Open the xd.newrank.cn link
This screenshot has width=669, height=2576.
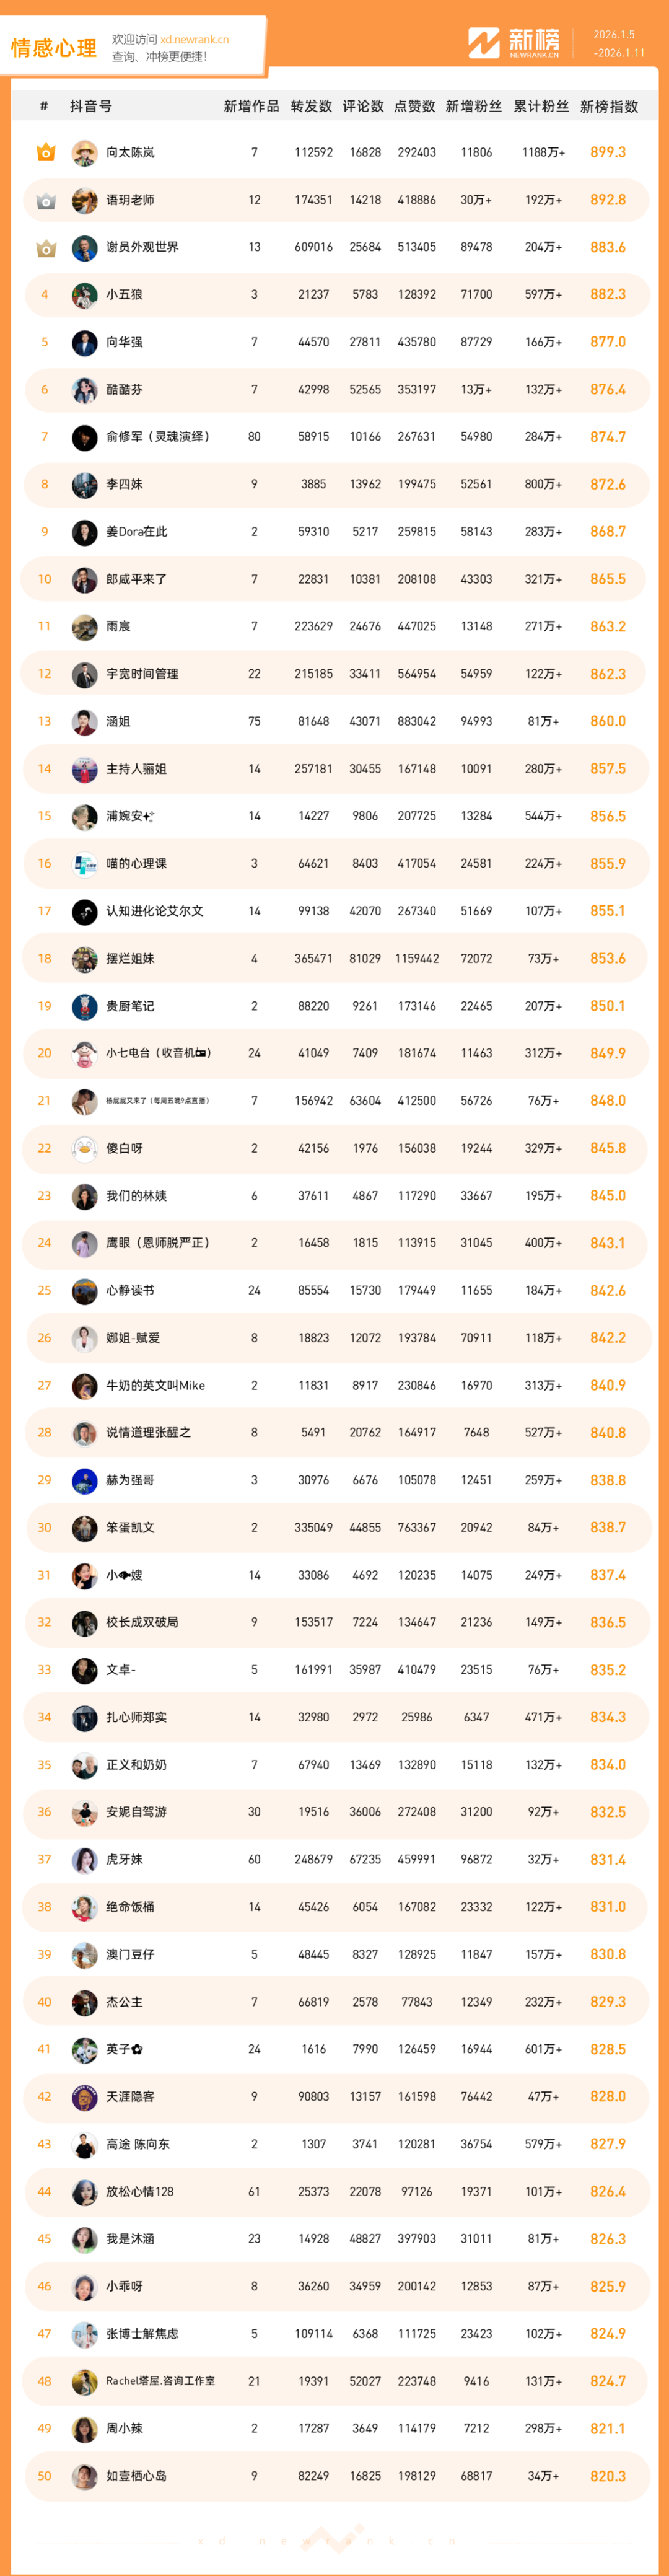pos(194,40)
